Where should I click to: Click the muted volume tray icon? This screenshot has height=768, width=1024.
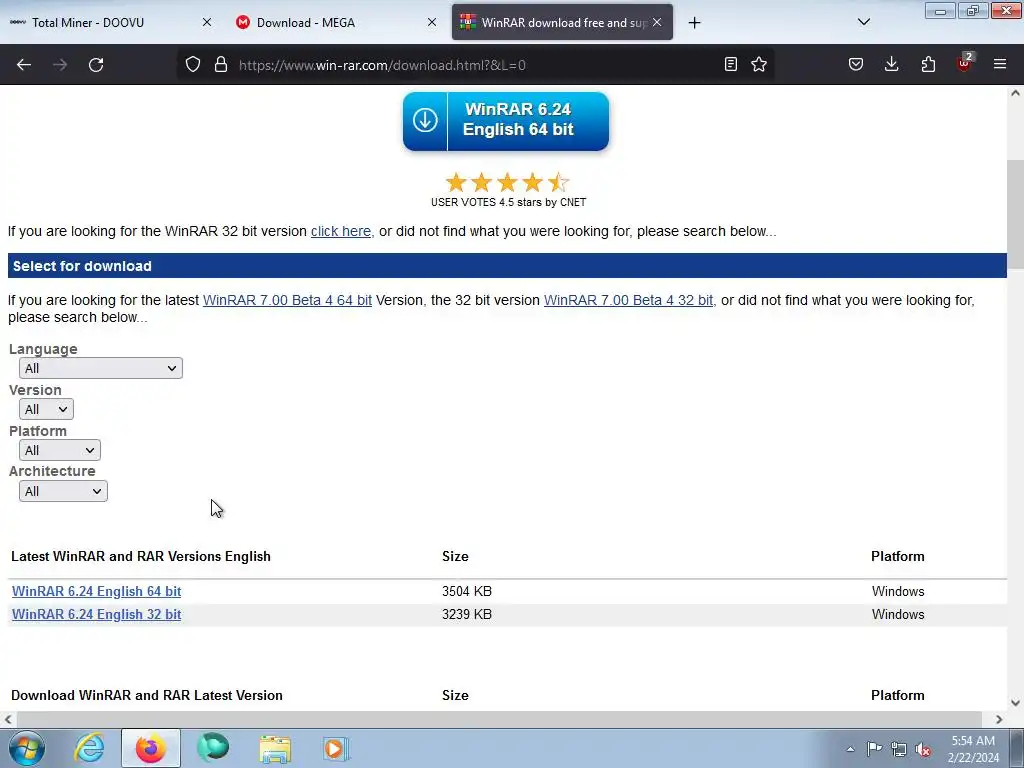923,750
